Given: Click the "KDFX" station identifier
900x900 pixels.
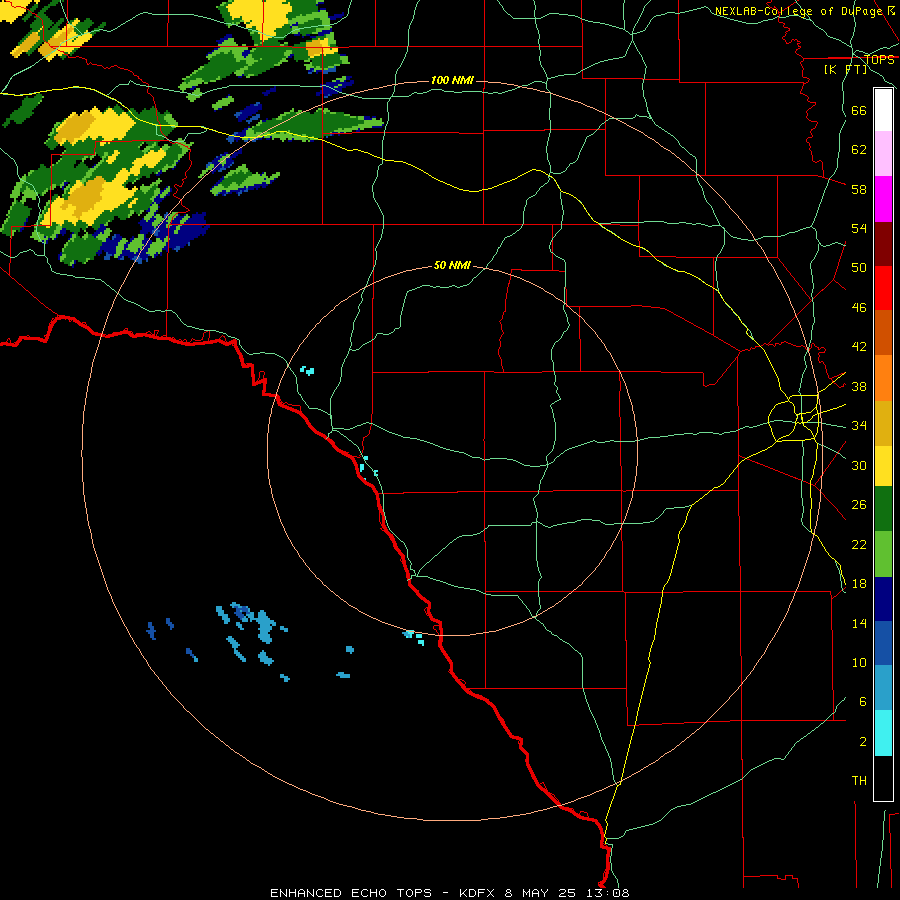Looking at the screenshot, I should pos(476,893).
